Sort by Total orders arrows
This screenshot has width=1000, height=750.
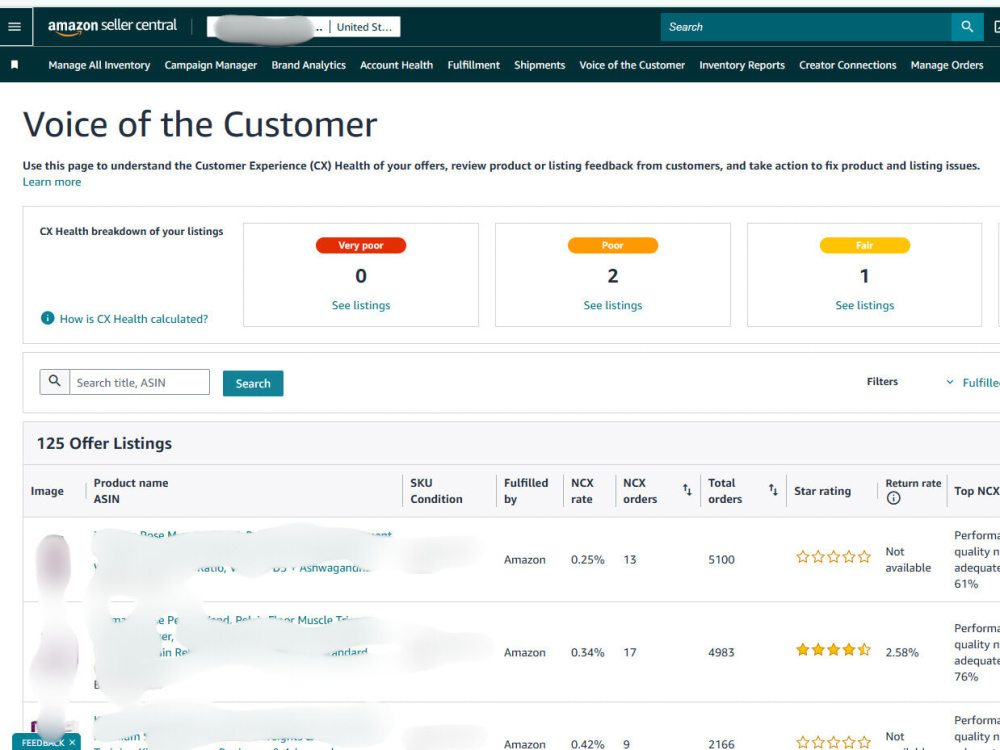tap(773, 490)
